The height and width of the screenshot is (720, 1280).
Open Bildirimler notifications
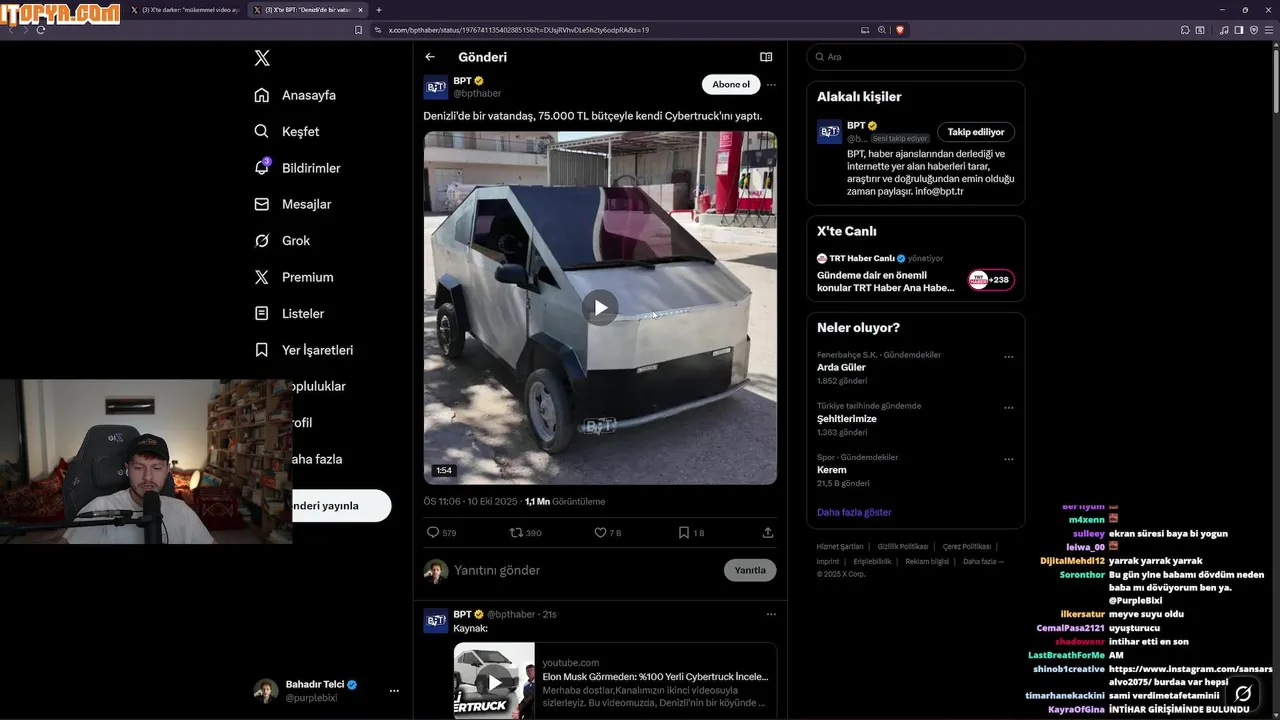(297, 168)
